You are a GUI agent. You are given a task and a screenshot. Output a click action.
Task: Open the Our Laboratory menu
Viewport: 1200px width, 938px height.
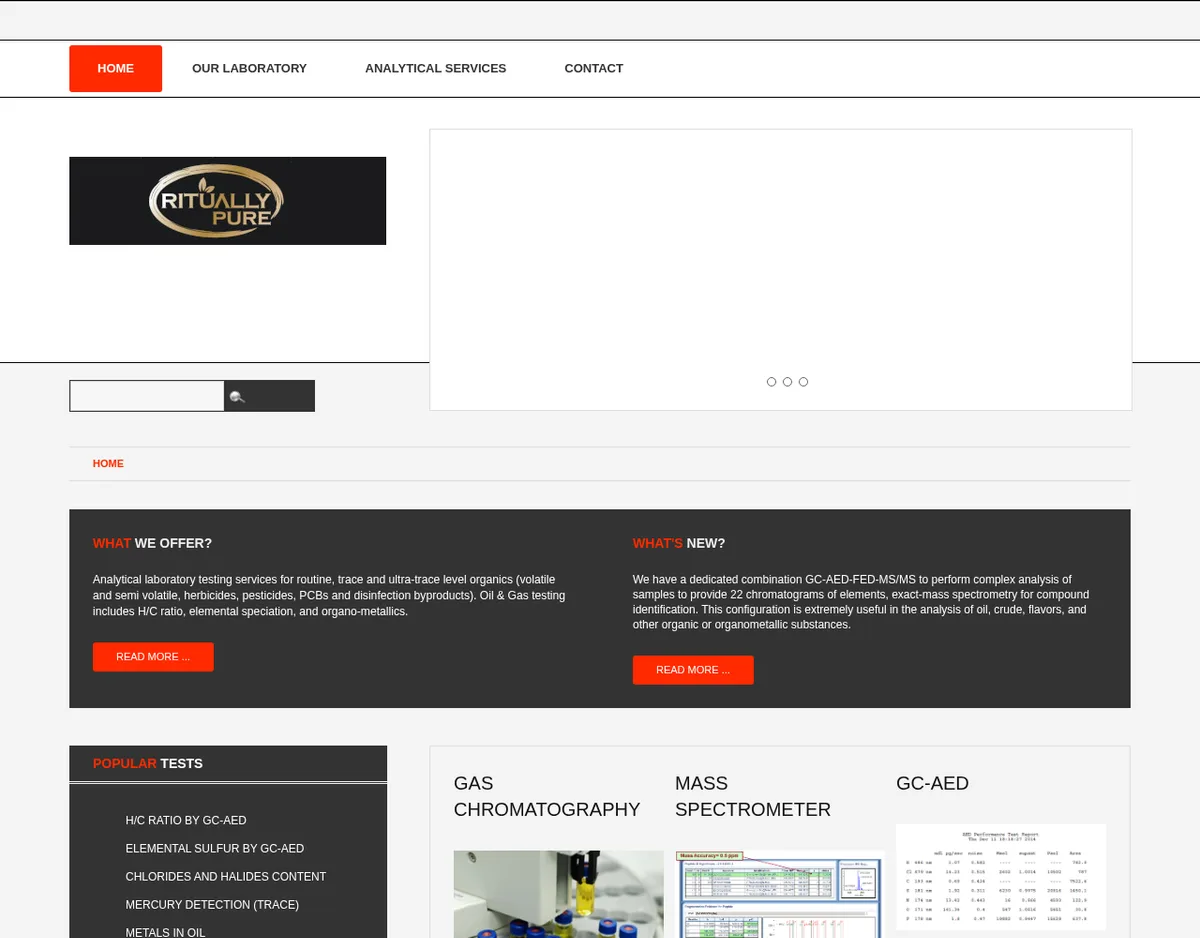249,68
